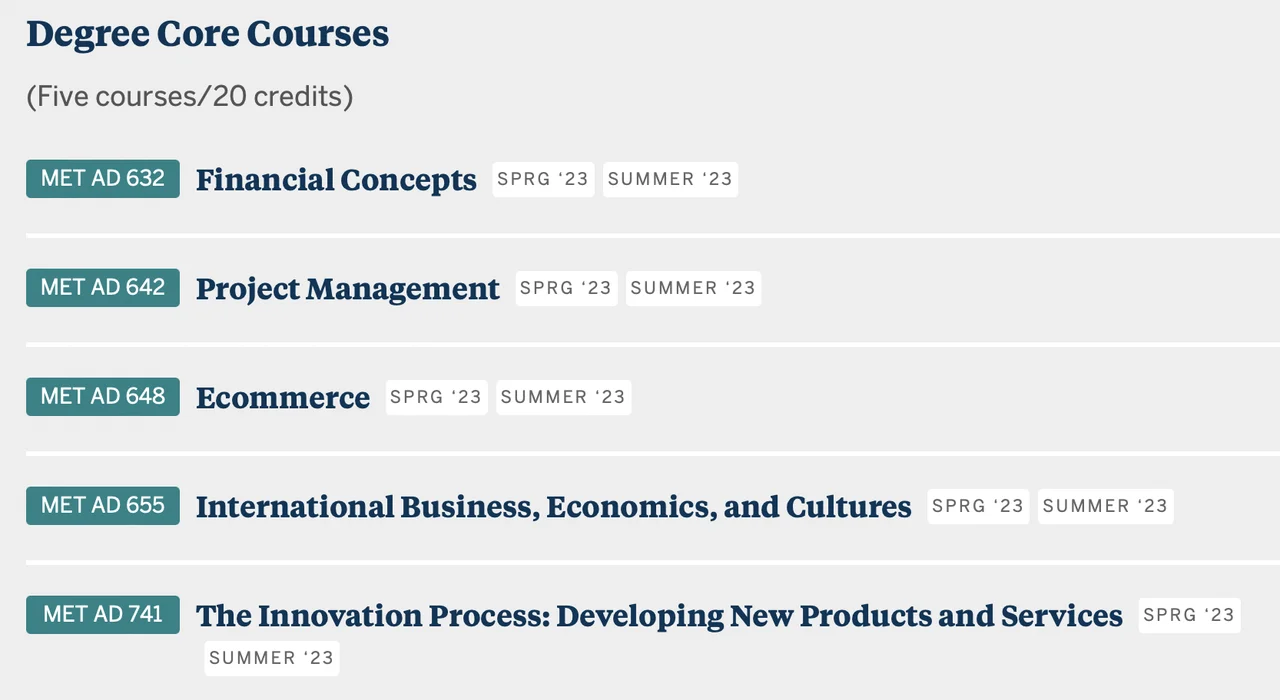Select SUMMER '23 for International Business course
Screen dimensions: 1280x700
click(1105, 507)
